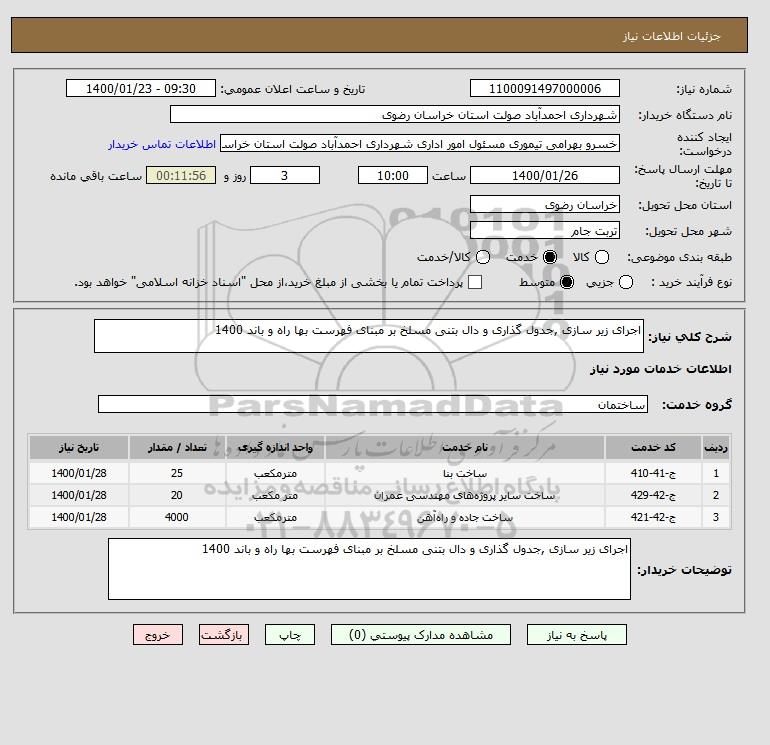770x745 pixels.
Task: Click the اطلاعات خدمات مورد نیاز heading
Action: [660, 369]
